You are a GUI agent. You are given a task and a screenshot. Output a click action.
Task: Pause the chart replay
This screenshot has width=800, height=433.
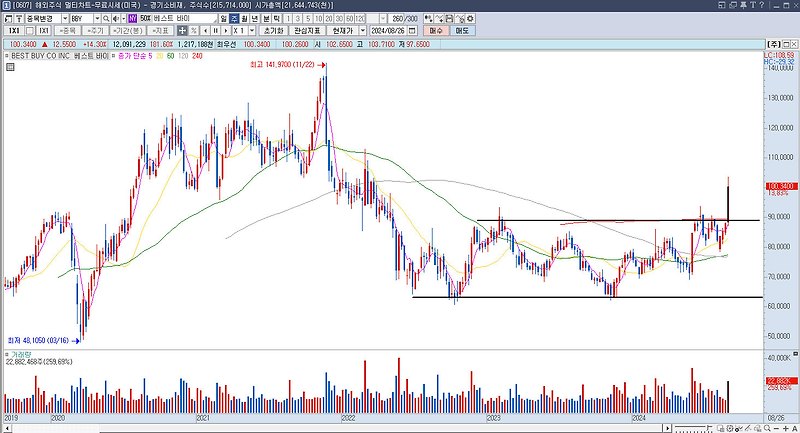click(x=215, y=31)
